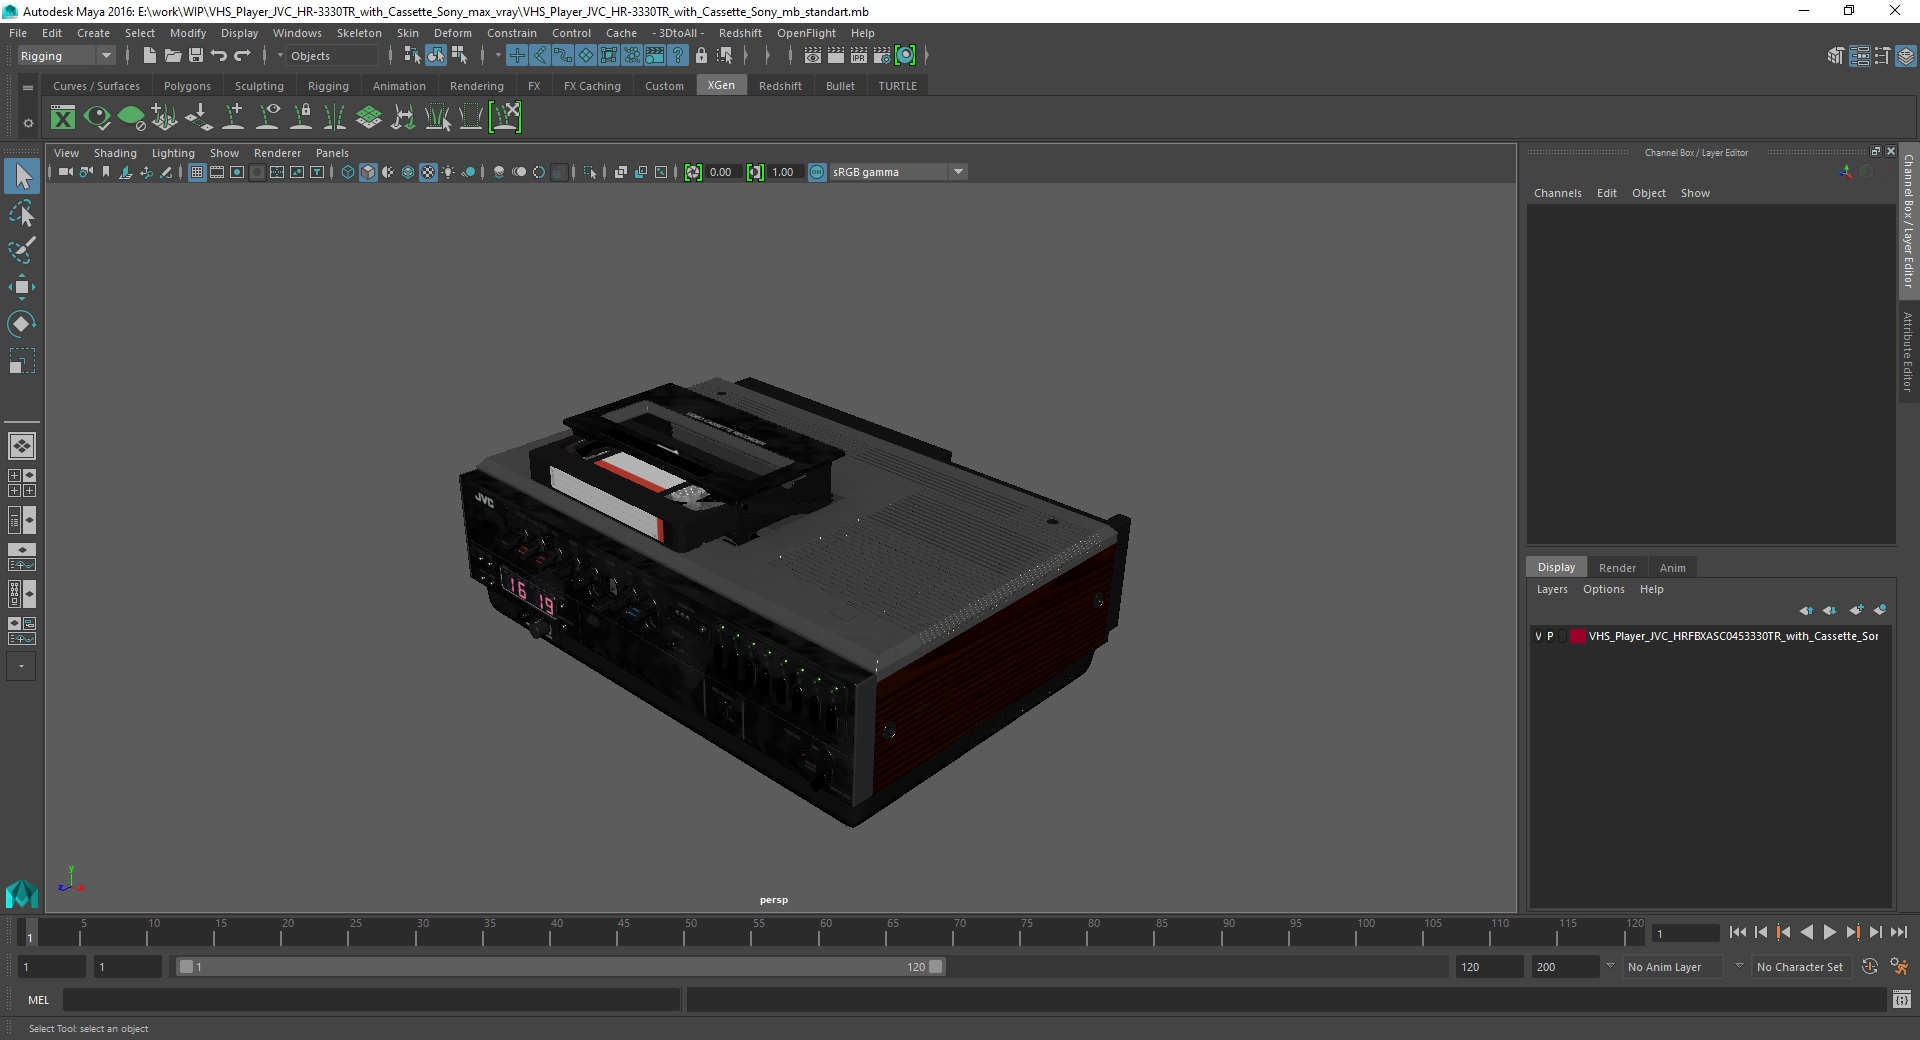The width and height of the screenshot is (1920, 1040).
Task: Select the Lasso tool
Action: point(21,214)
